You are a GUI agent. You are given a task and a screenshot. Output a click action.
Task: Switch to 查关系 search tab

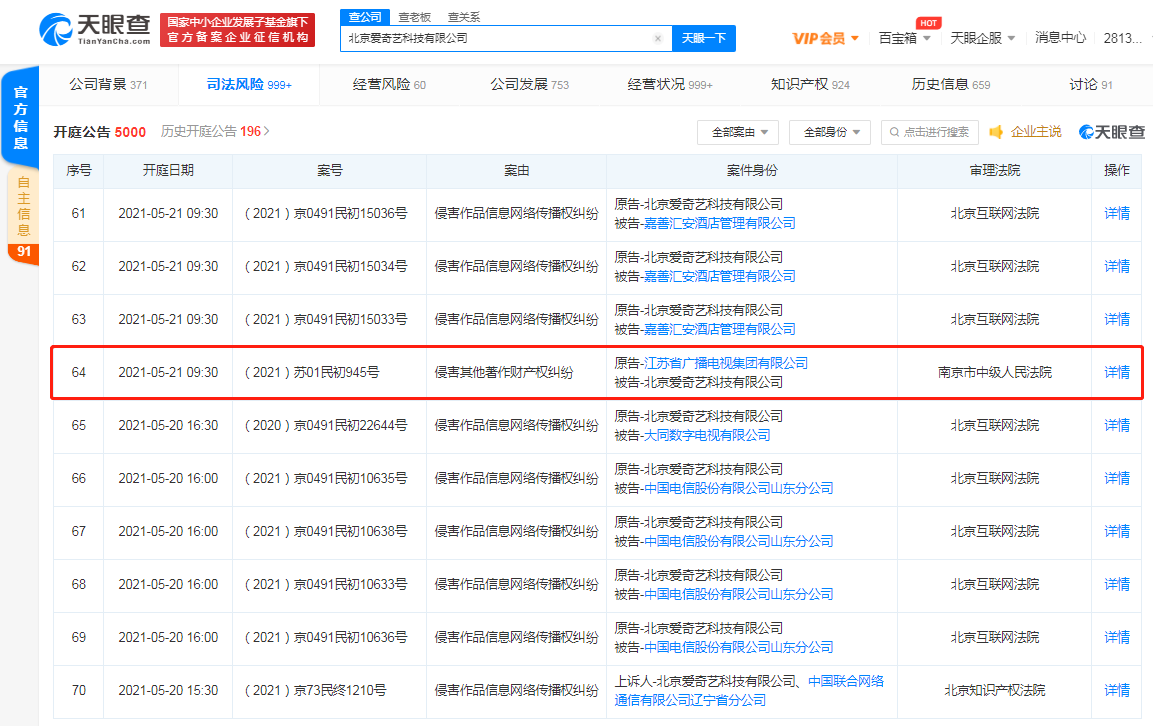click(x=463, y=17)
